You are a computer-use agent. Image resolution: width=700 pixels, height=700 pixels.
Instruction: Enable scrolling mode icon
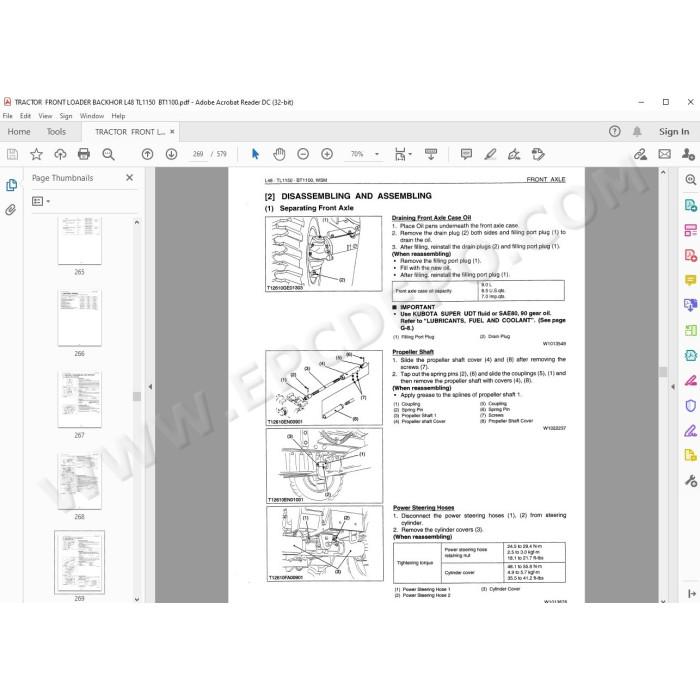(x=431, y=154)
